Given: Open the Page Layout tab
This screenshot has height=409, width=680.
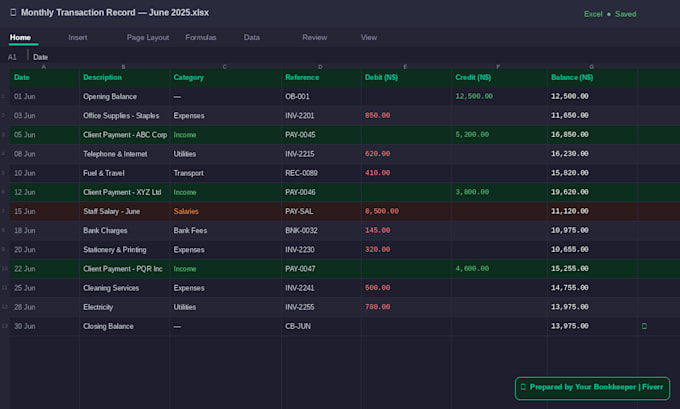Looking at the screenshot, I should pyautogui.click(x=148, y=37).
